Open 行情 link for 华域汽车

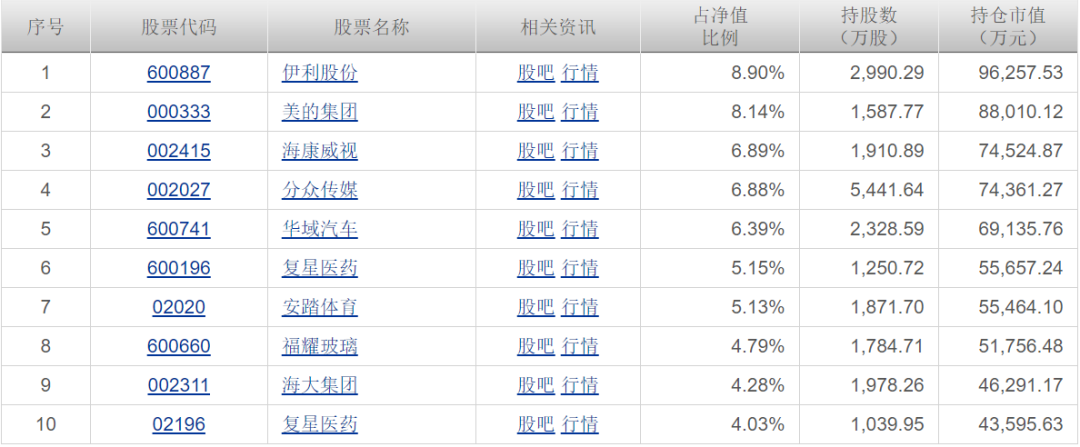[x=580, y=229]
